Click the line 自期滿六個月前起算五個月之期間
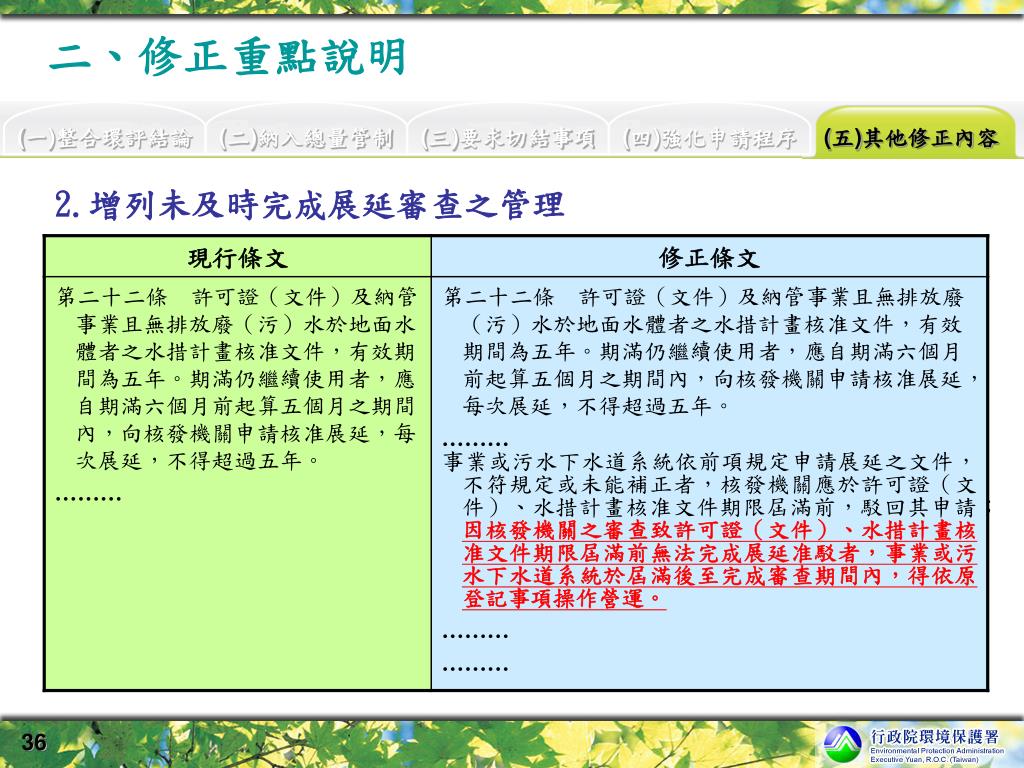 (x=246, y=406)
